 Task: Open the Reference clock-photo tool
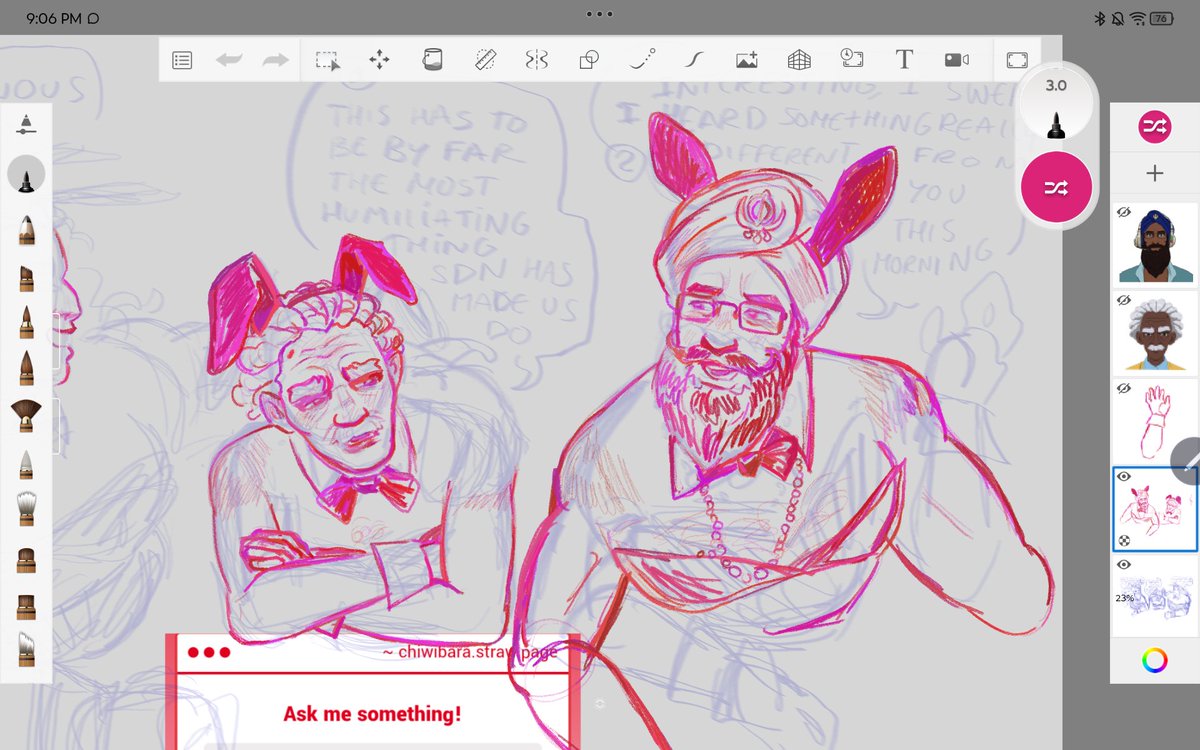coord(851,59)
